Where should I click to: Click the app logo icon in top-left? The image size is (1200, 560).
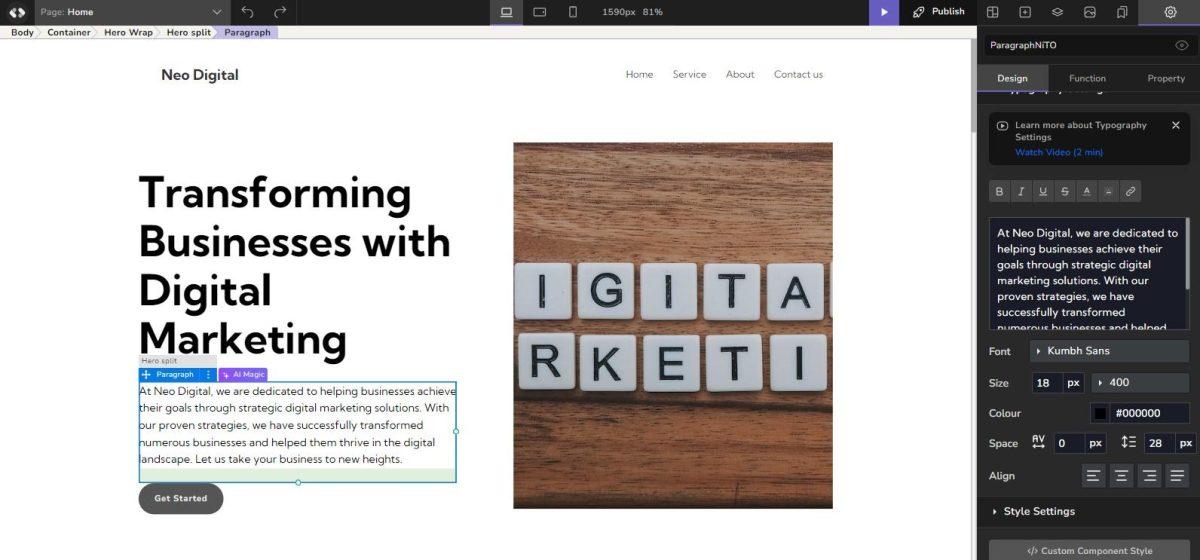[17, 12]
